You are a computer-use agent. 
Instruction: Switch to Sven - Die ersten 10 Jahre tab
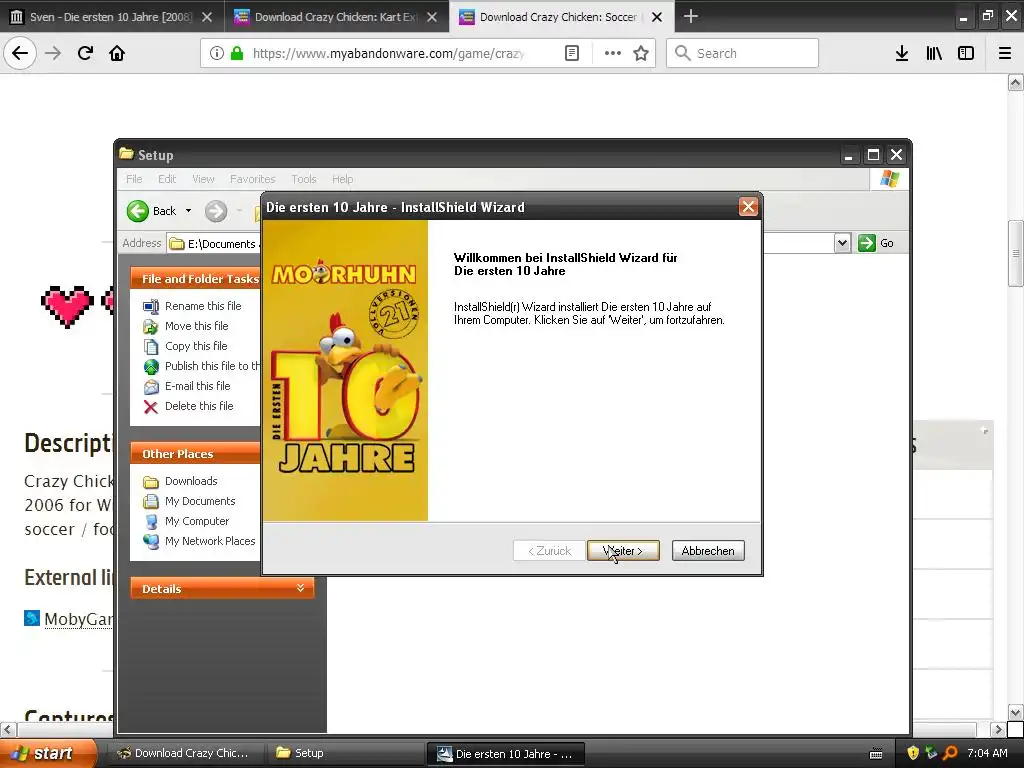(111, 17)
